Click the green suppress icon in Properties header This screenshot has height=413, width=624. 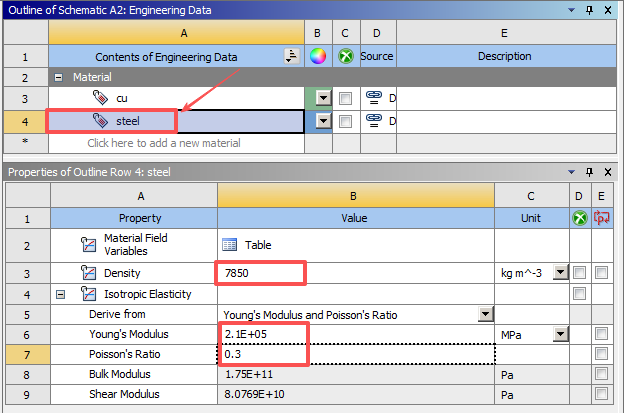pyautogui.click(x=580, y=218)
